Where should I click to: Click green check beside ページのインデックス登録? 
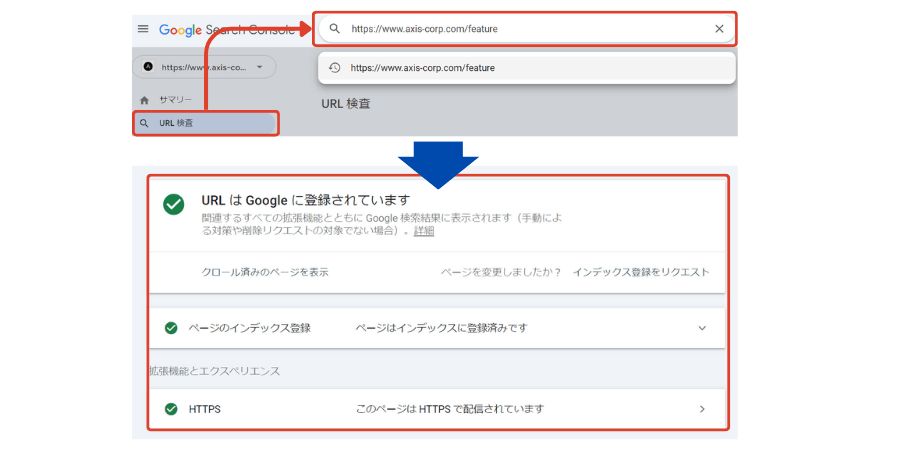click(x=171, y=328)
